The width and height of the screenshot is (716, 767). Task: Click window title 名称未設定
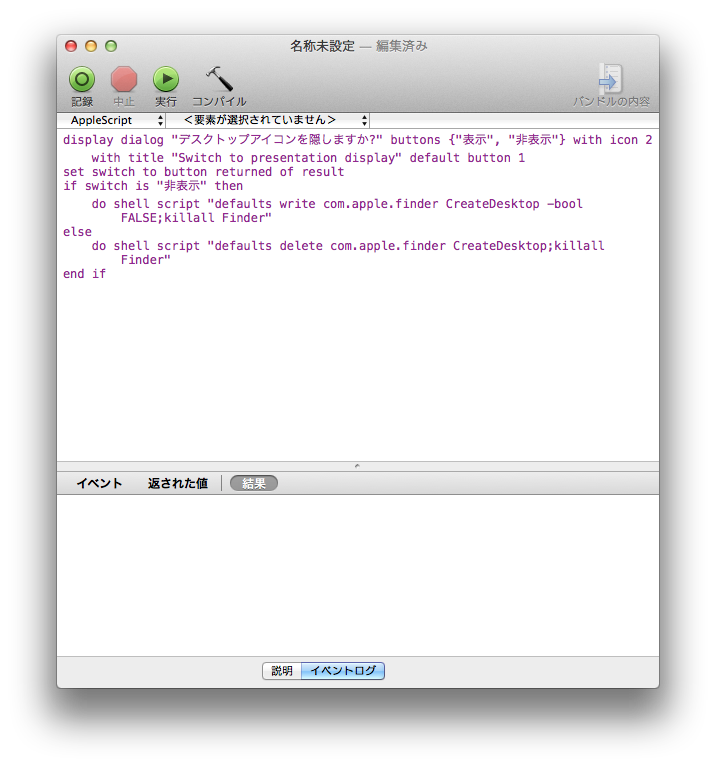tap(322, 46)
